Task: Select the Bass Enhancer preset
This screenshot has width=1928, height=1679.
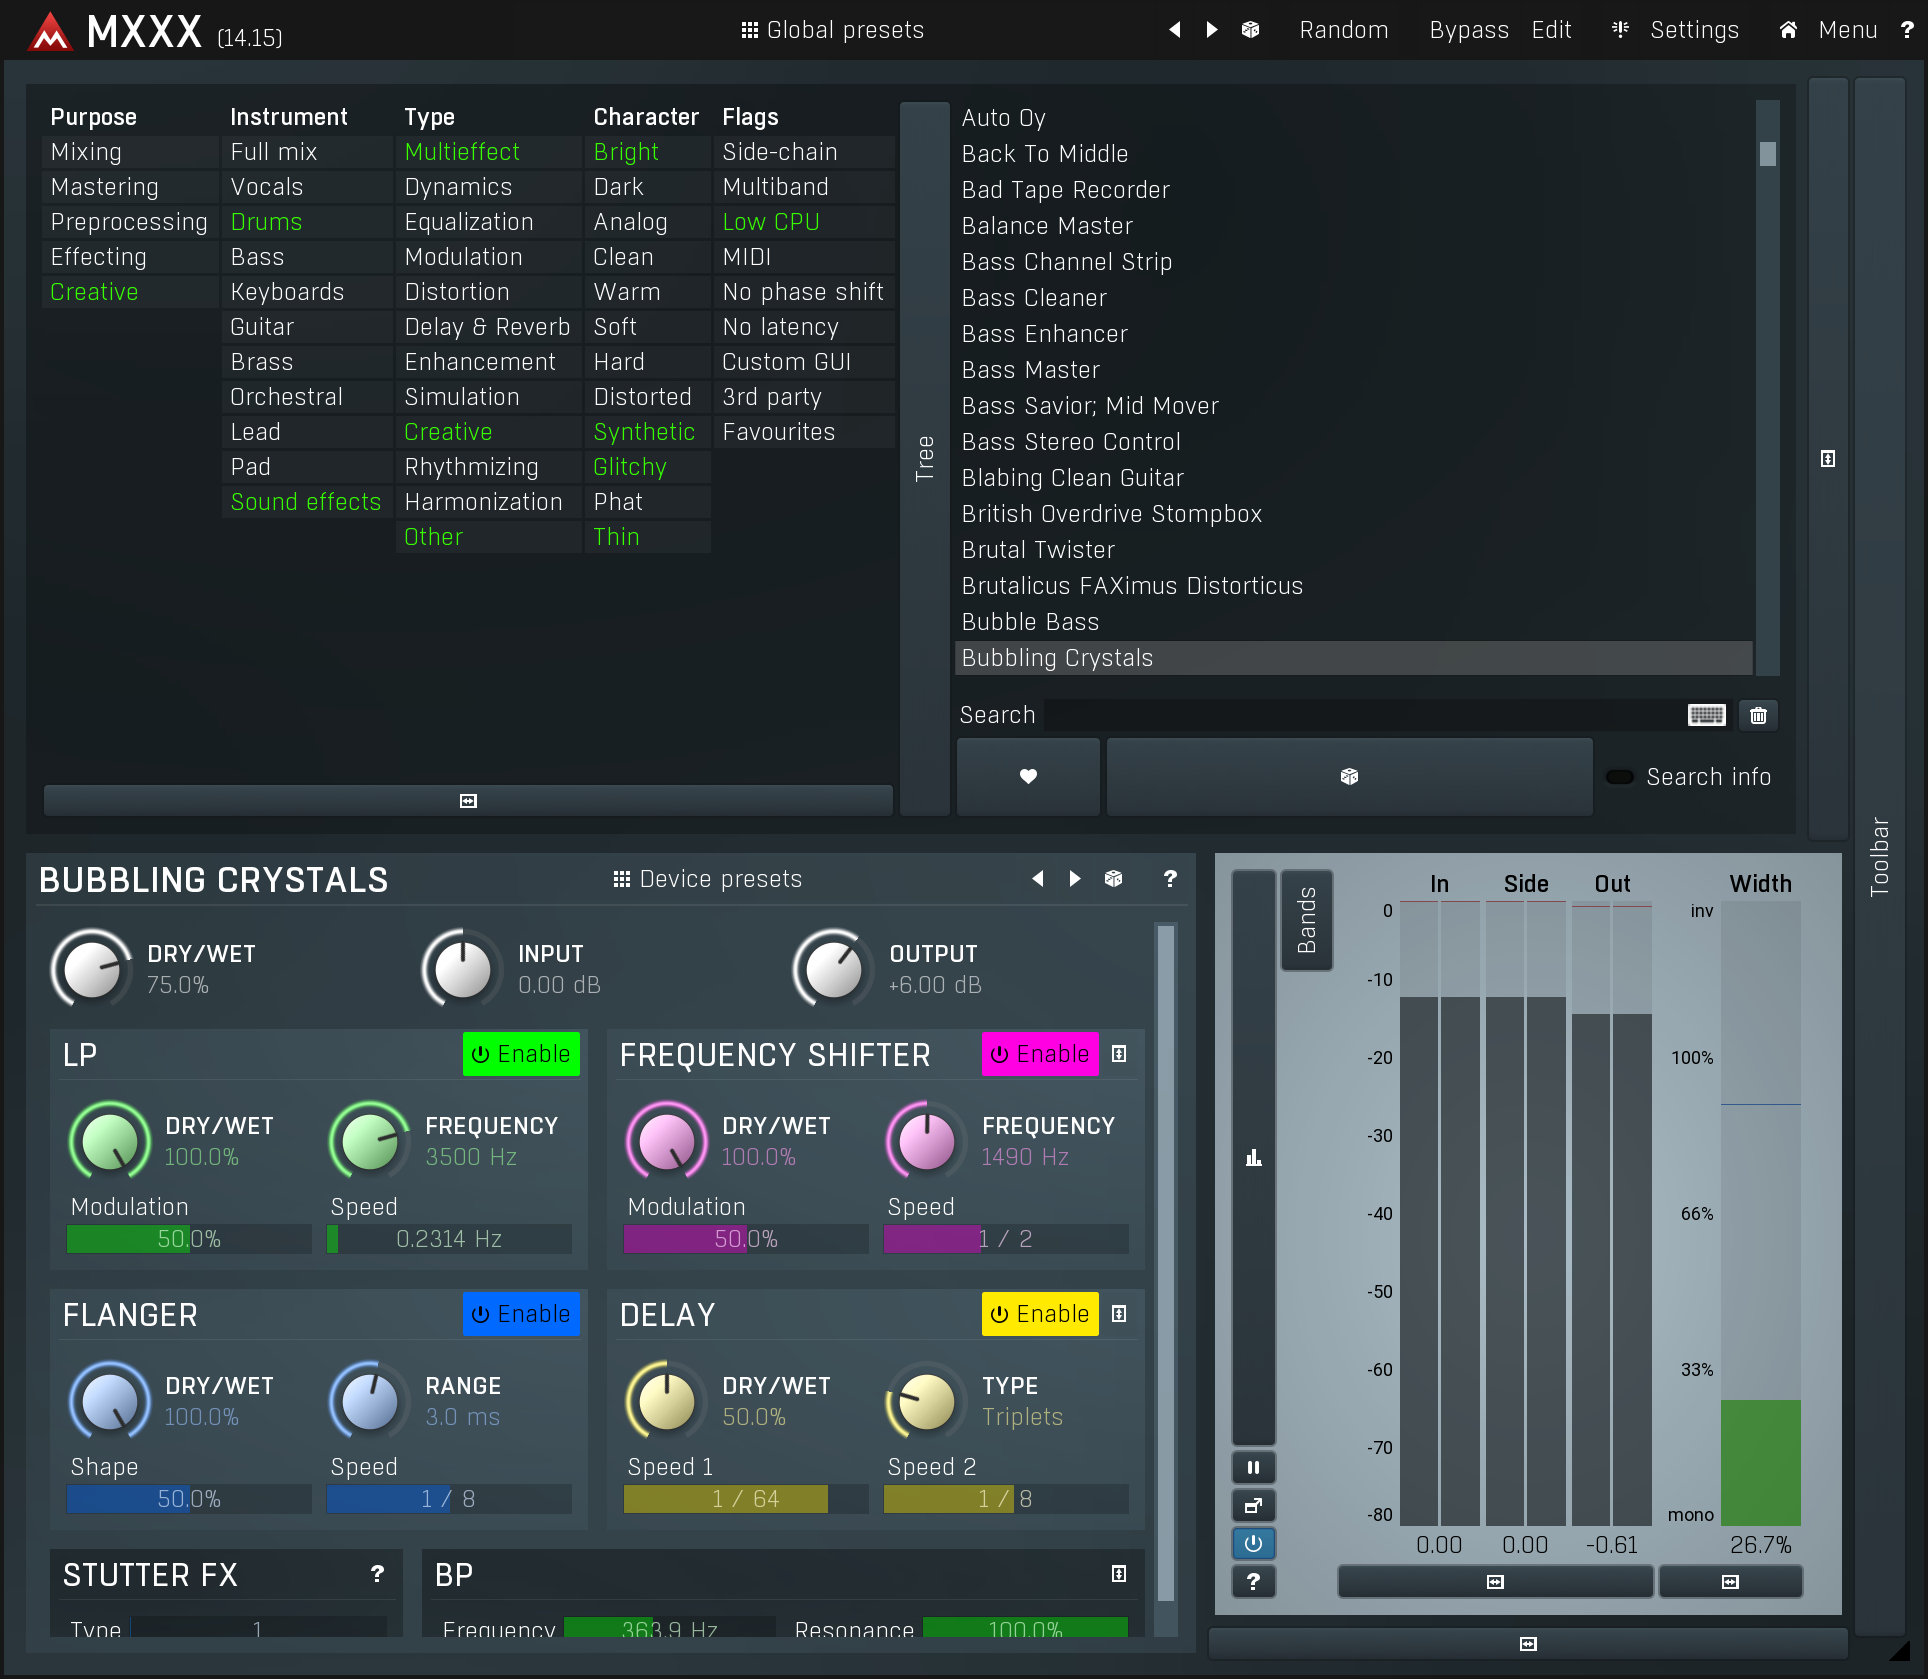Action: 1043,334
